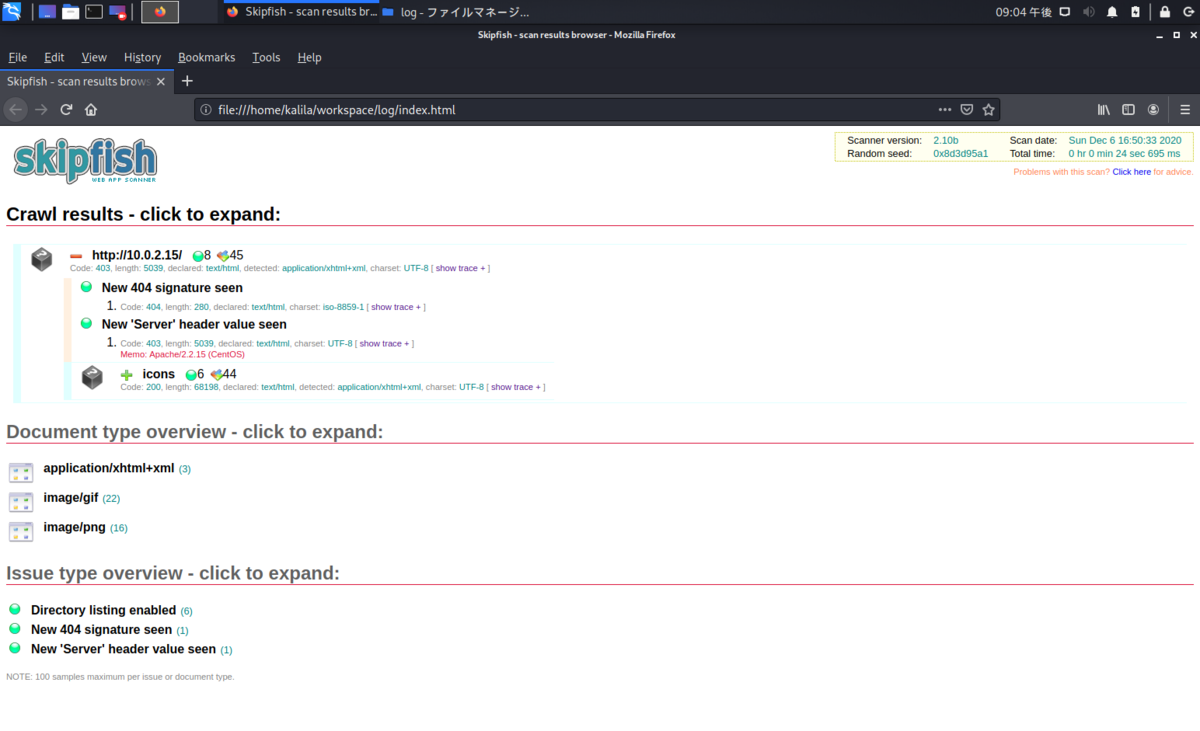The width and height of the screenshot is (1200, 731).
Task: Open the History menu
Action: [x=143, y=57]
